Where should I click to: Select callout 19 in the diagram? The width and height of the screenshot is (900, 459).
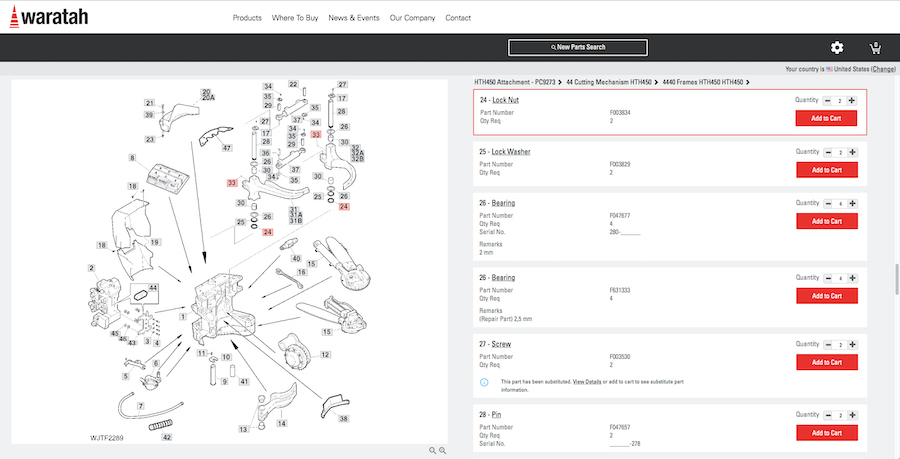click(x=154, y=242)
